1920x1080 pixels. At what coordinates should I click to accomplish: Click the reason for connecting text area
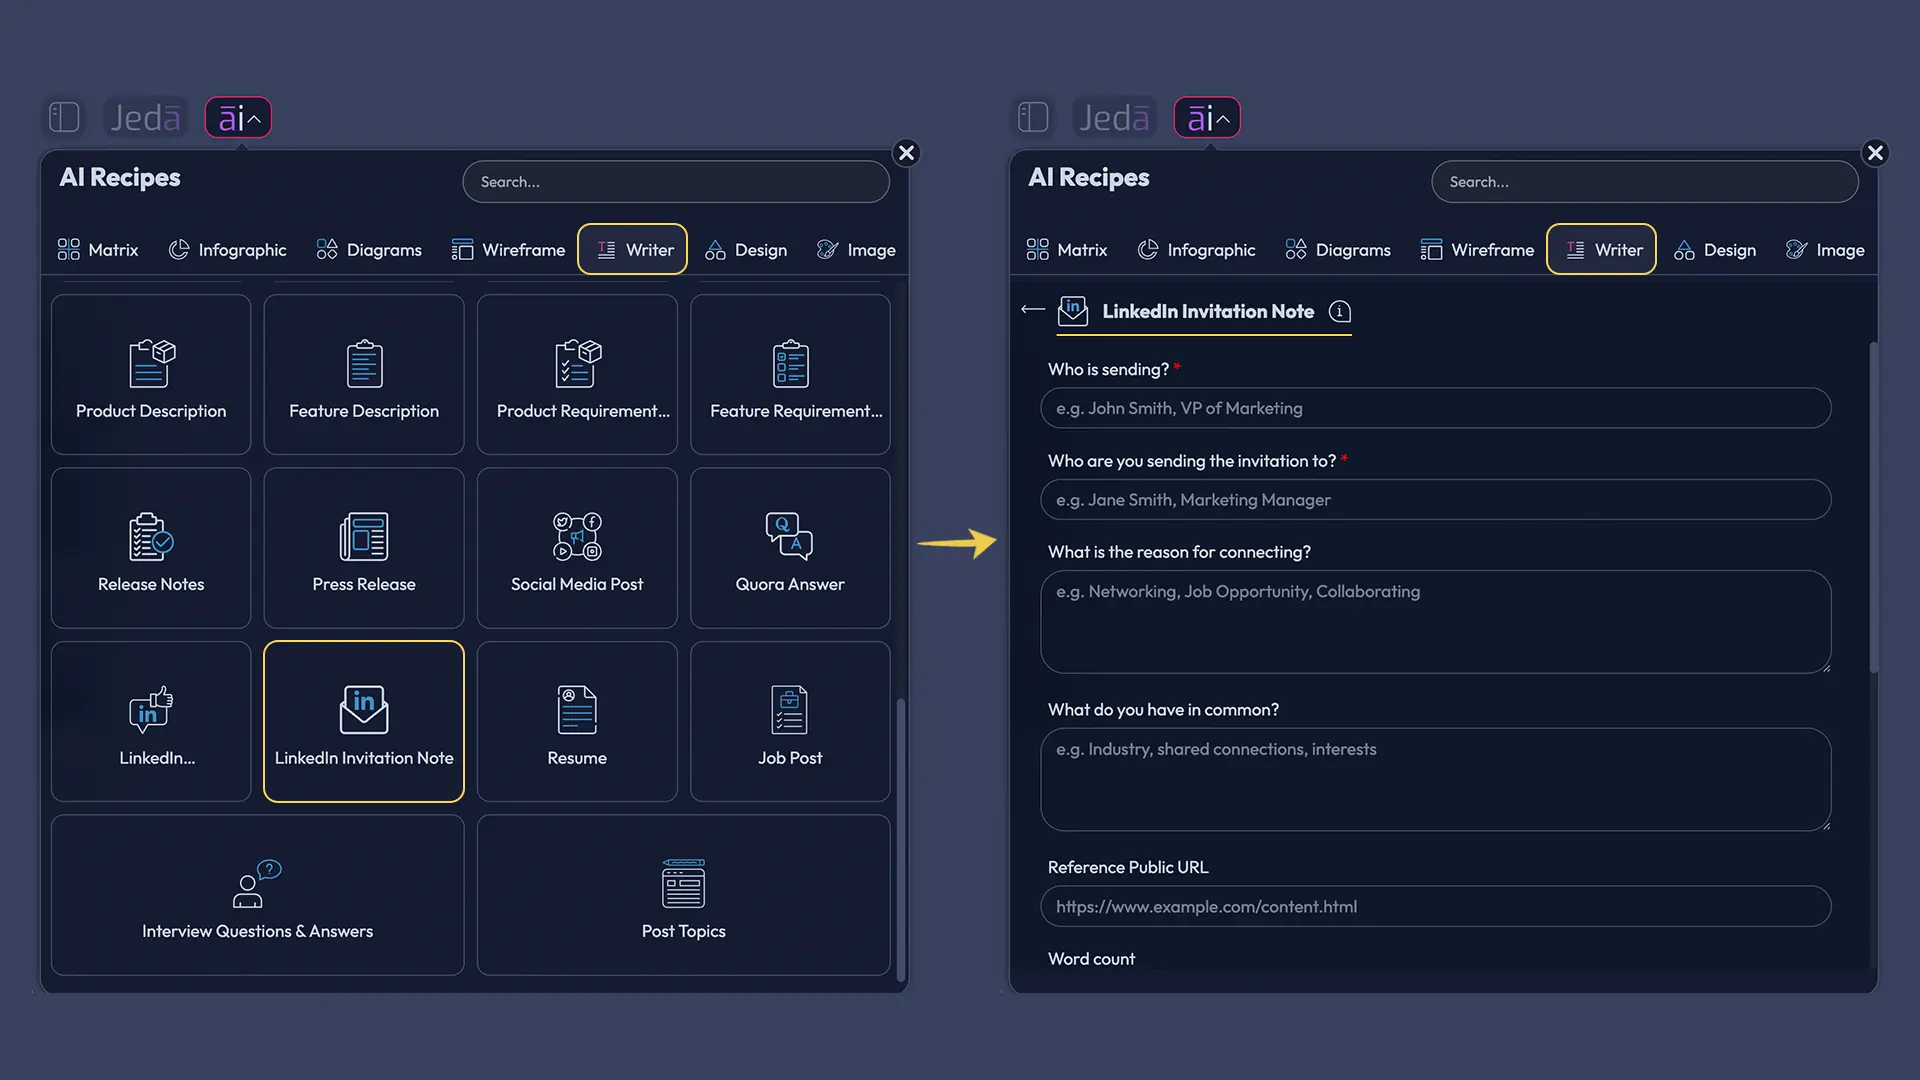tap(1436, 621)
